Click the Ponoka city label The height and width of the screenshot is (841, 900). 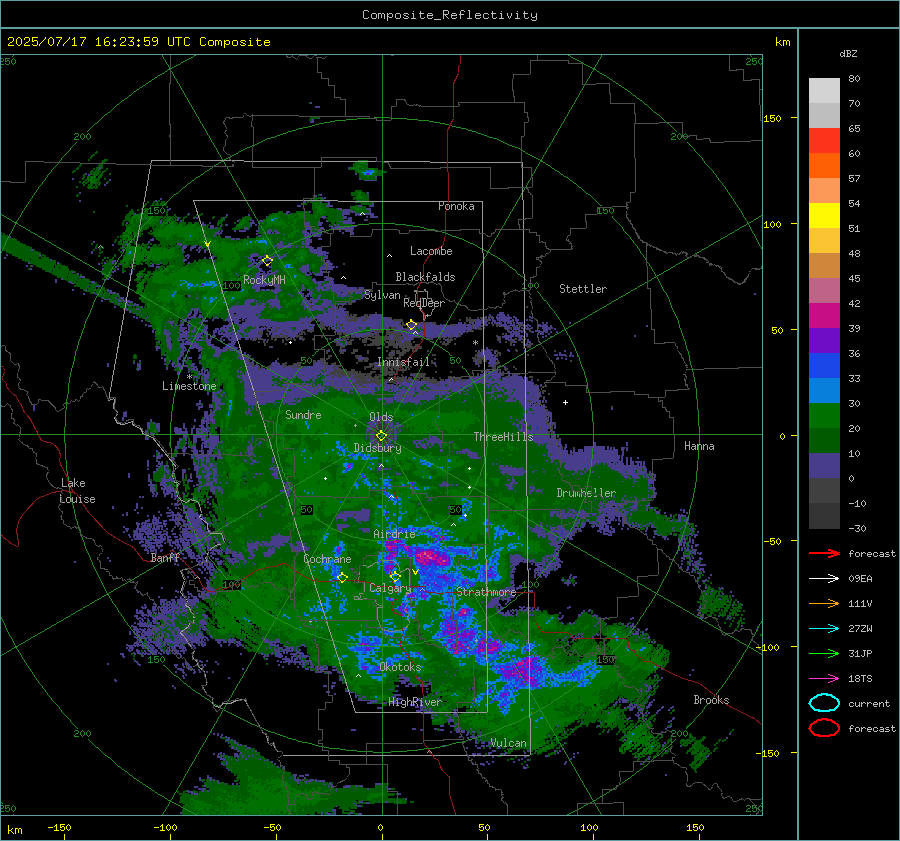[x=456, y=206]
